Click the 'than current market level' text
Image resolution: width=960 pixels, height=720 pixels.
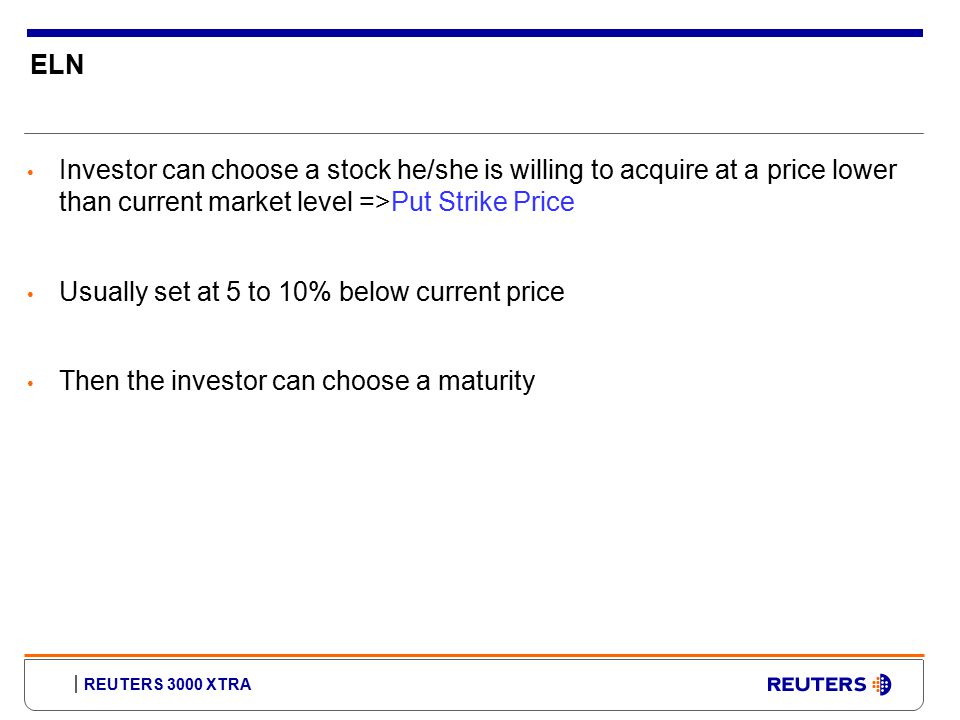(x=206, y=201)
